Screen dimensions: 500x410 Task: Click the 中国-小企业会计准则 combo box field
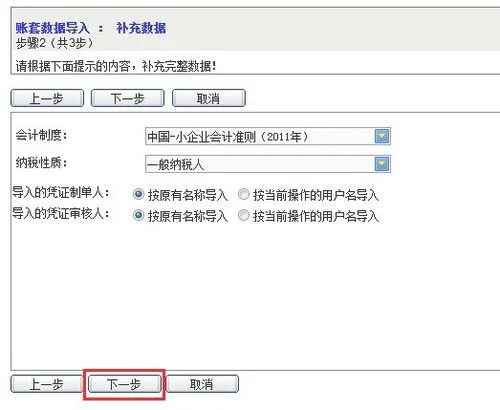268,136
